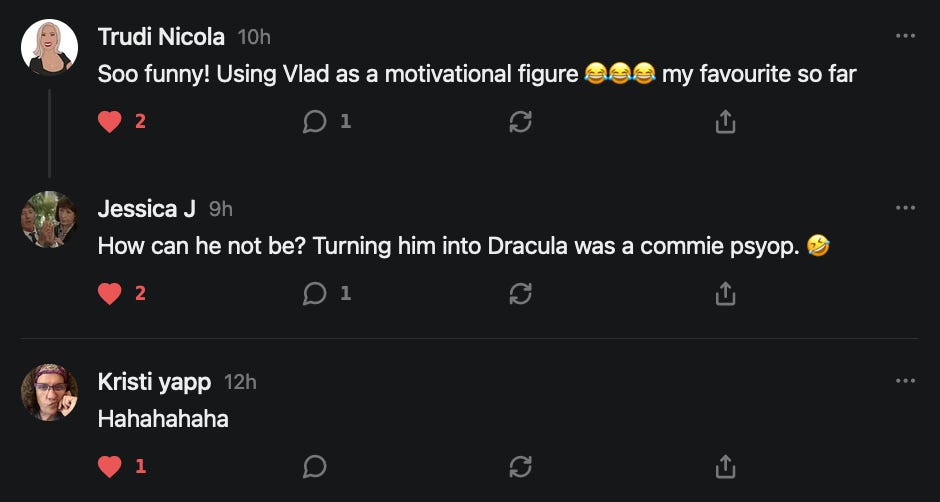Open the ellipsis menu on Jessica J's comment
The width and height of the screenshot is (940, 502).
(906, 208)
